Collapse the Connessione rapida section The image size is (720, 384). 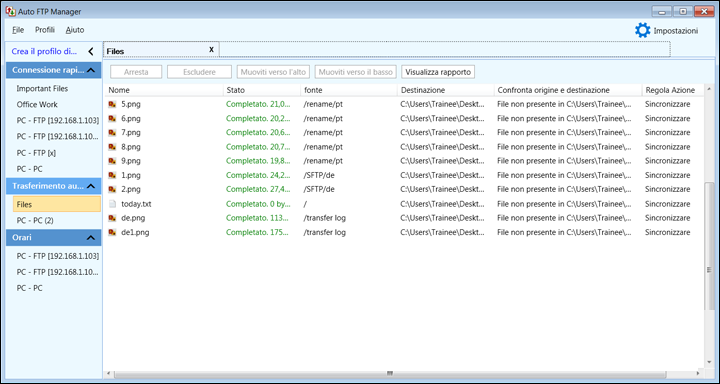(91, 70)
